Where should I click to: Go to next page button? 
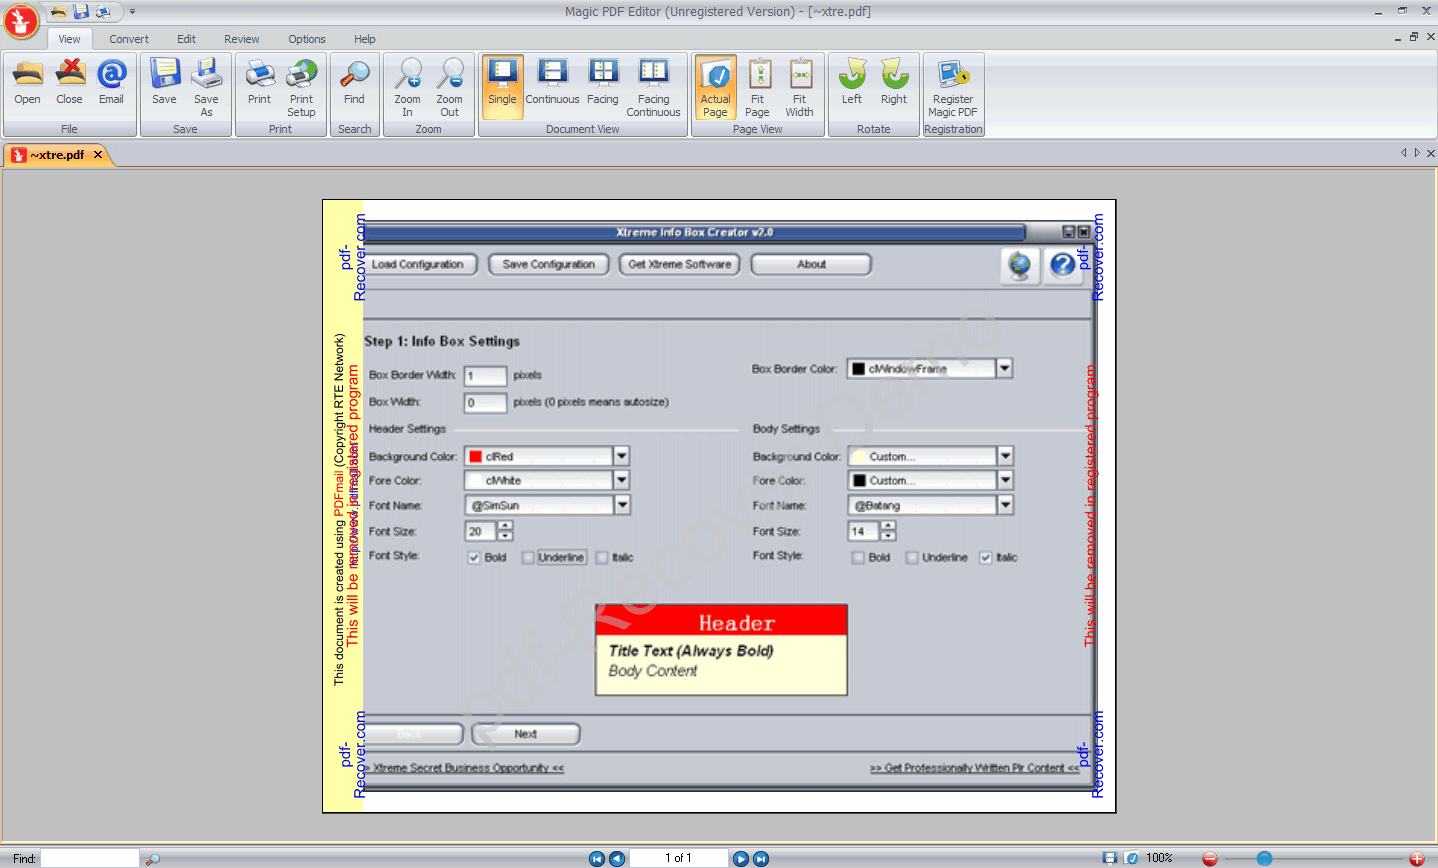[741, 858]
